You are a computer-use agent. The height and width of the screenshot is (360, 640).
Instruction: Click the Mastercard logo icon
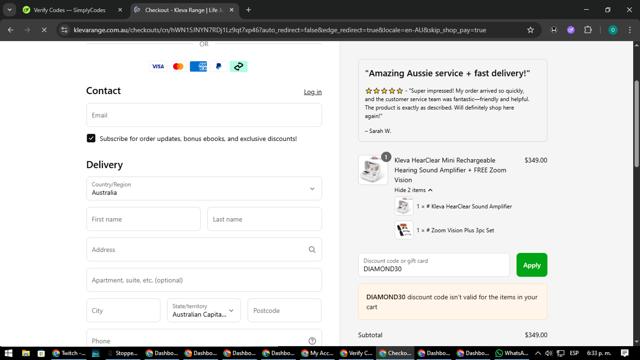(178, 66)
